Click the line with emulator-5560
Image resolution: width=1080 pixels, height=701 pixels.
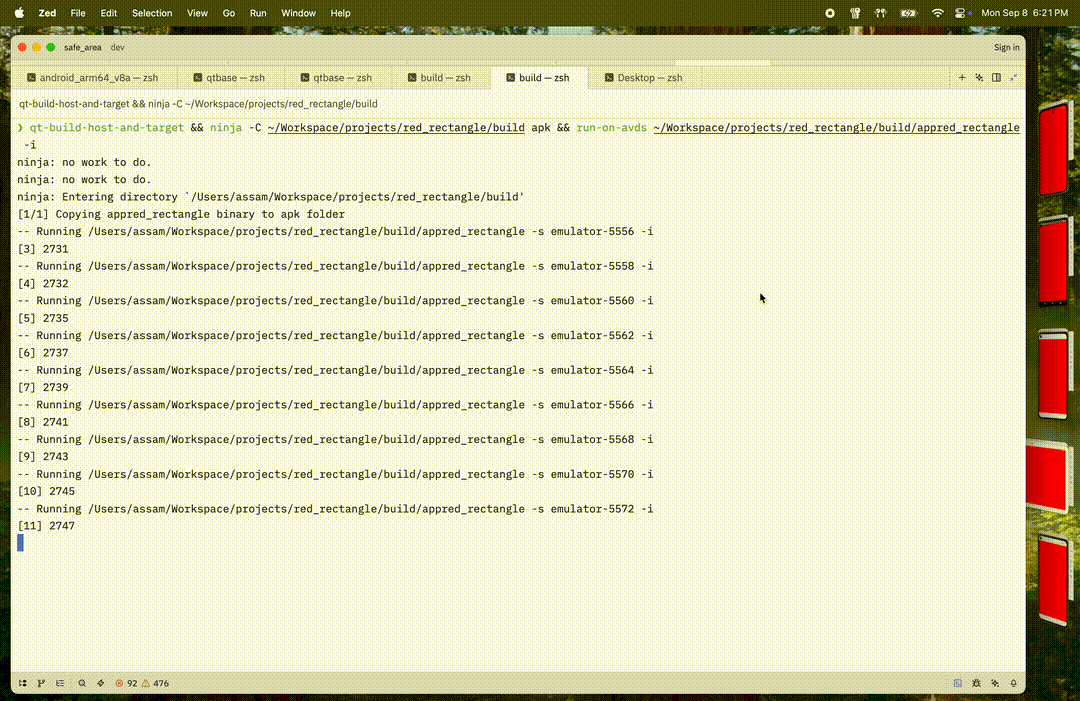[x=335, y=300]
